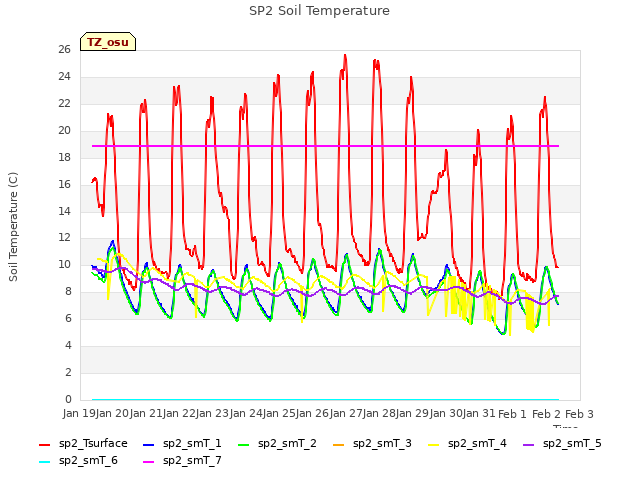Click the yellow sp2_smT_4 legend swatch
Screen dimensions: 640x480
(x=433, y=444)
